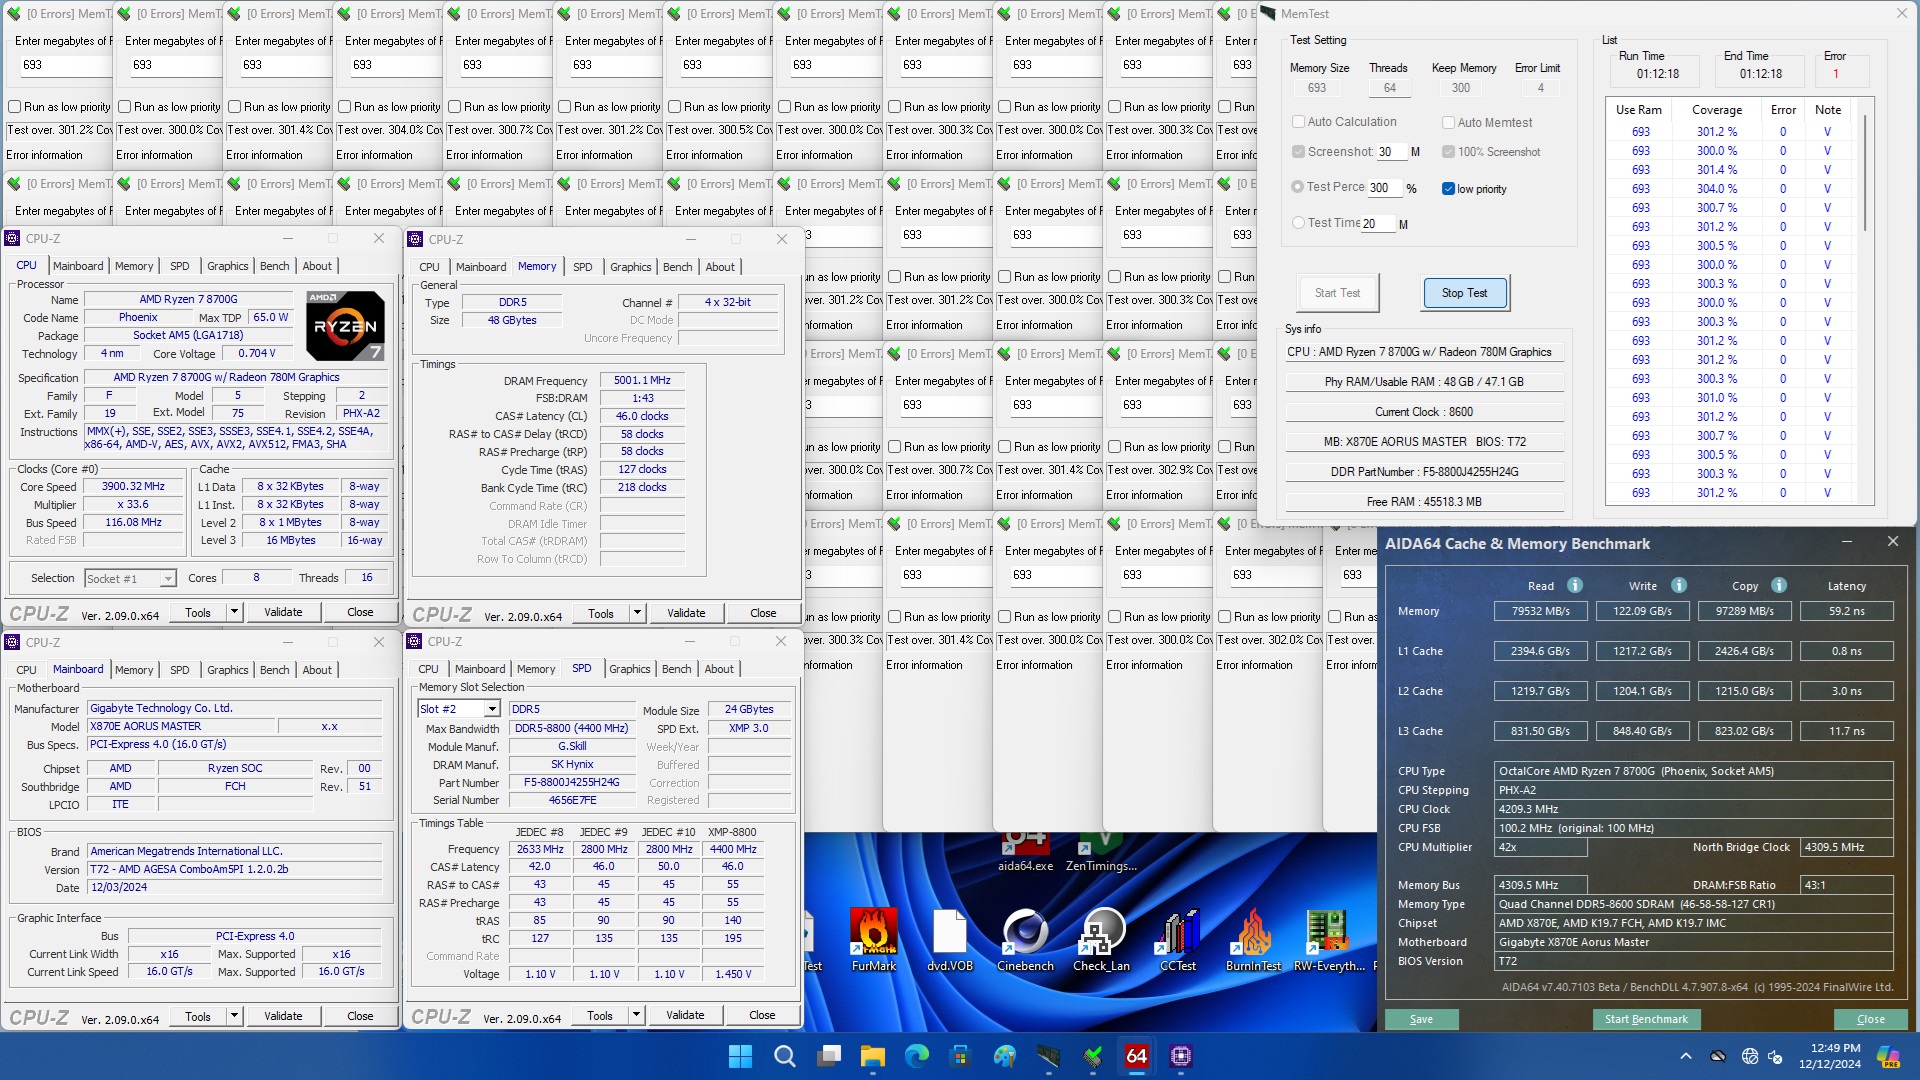Click the Write info icon in AIDA64

pos(1679,586)
